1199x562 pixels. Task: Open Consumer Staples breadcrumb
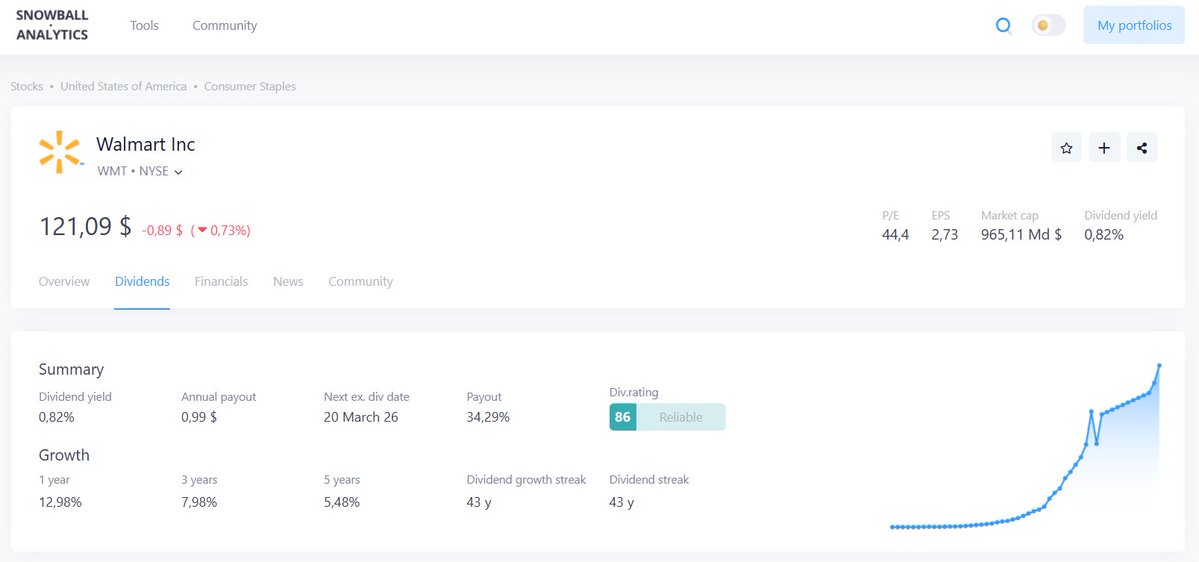[250, 86]
